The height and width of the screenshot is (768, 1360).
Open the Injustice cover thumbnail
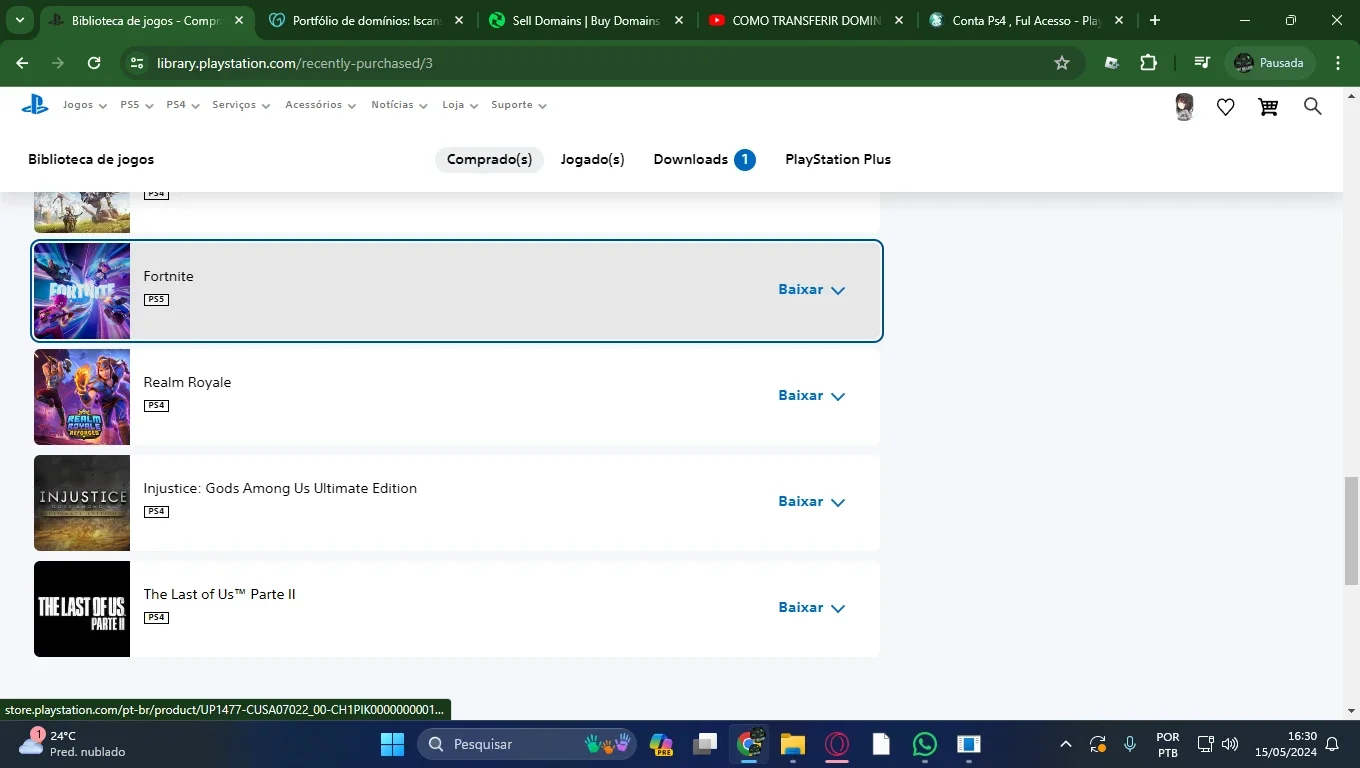pyautogui.click(x=82, y=503)
